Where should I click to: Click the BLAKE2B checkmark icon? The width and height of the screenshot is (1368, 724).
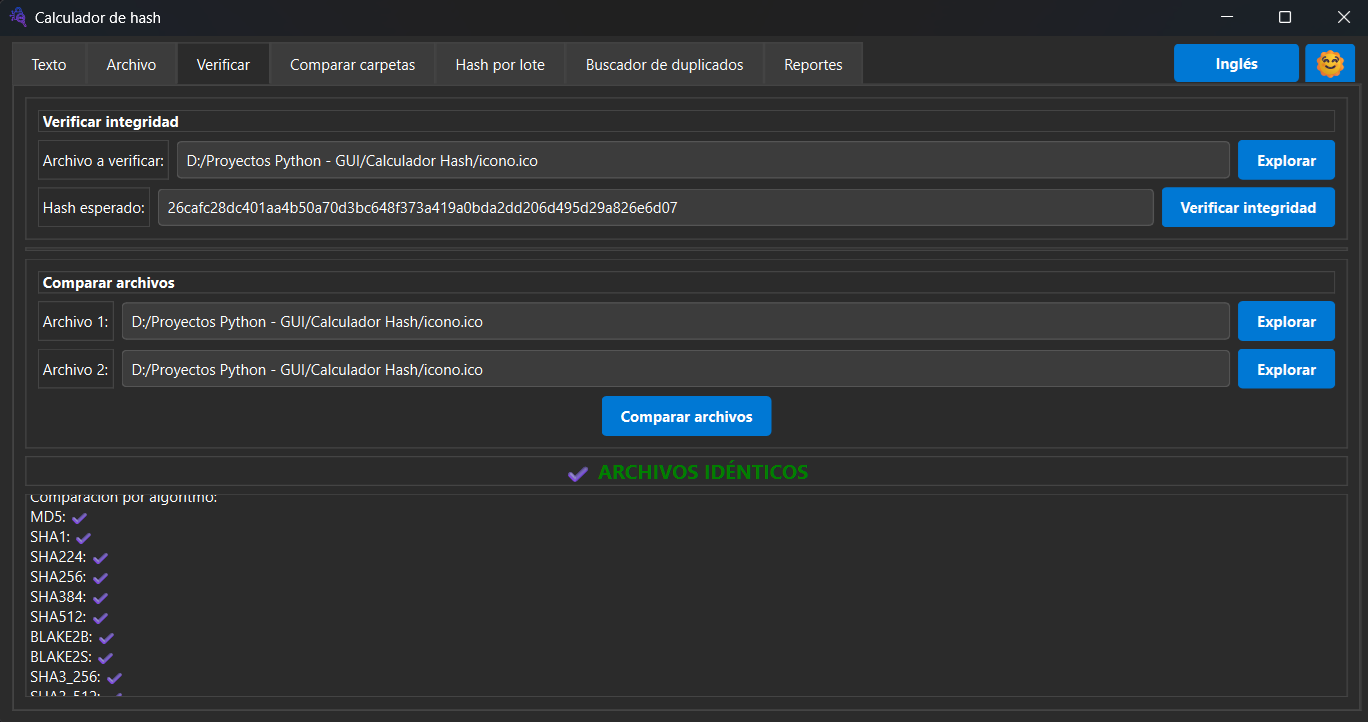(106, 638)
